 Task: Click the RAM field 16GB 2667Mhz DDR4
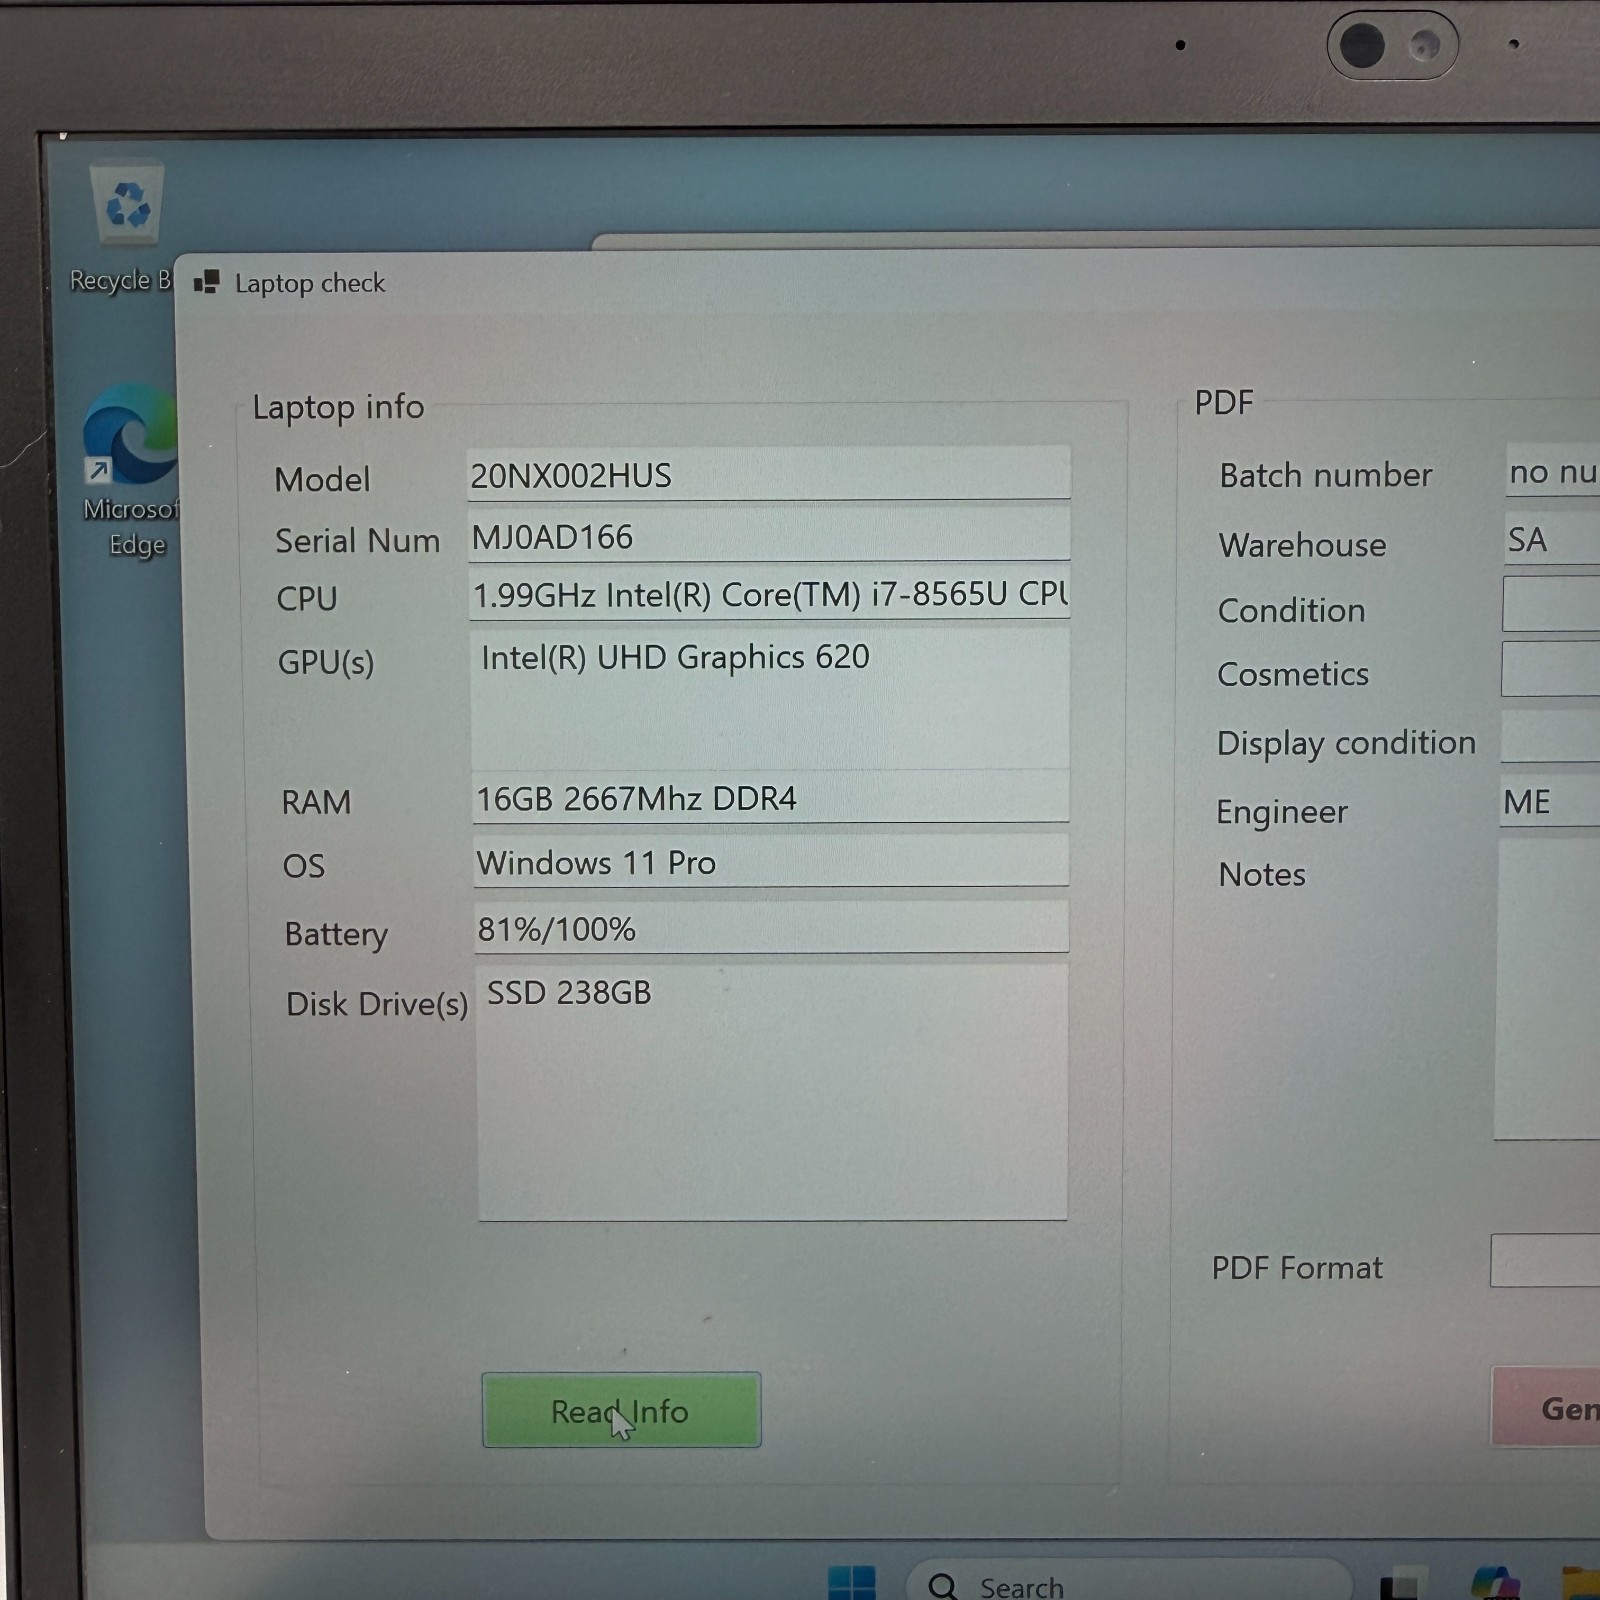[x=770, y=797]
